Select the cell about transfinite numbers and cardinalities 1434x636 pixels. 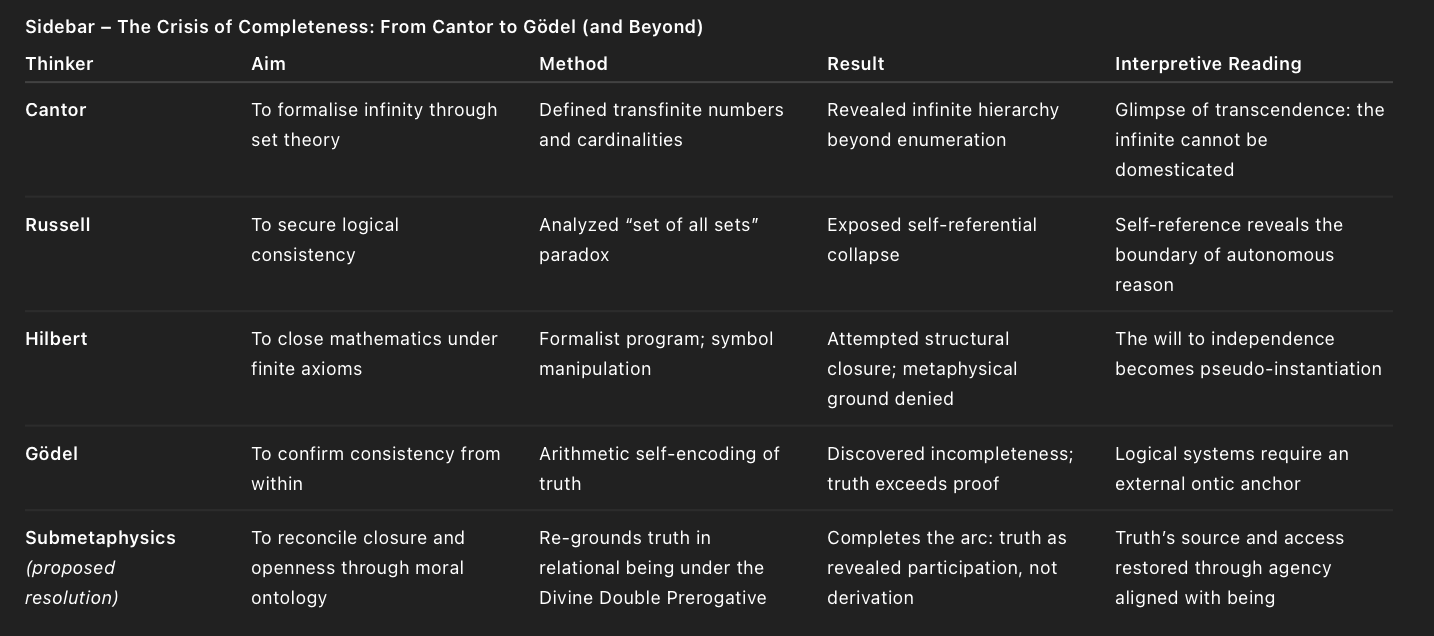point(661,125)
